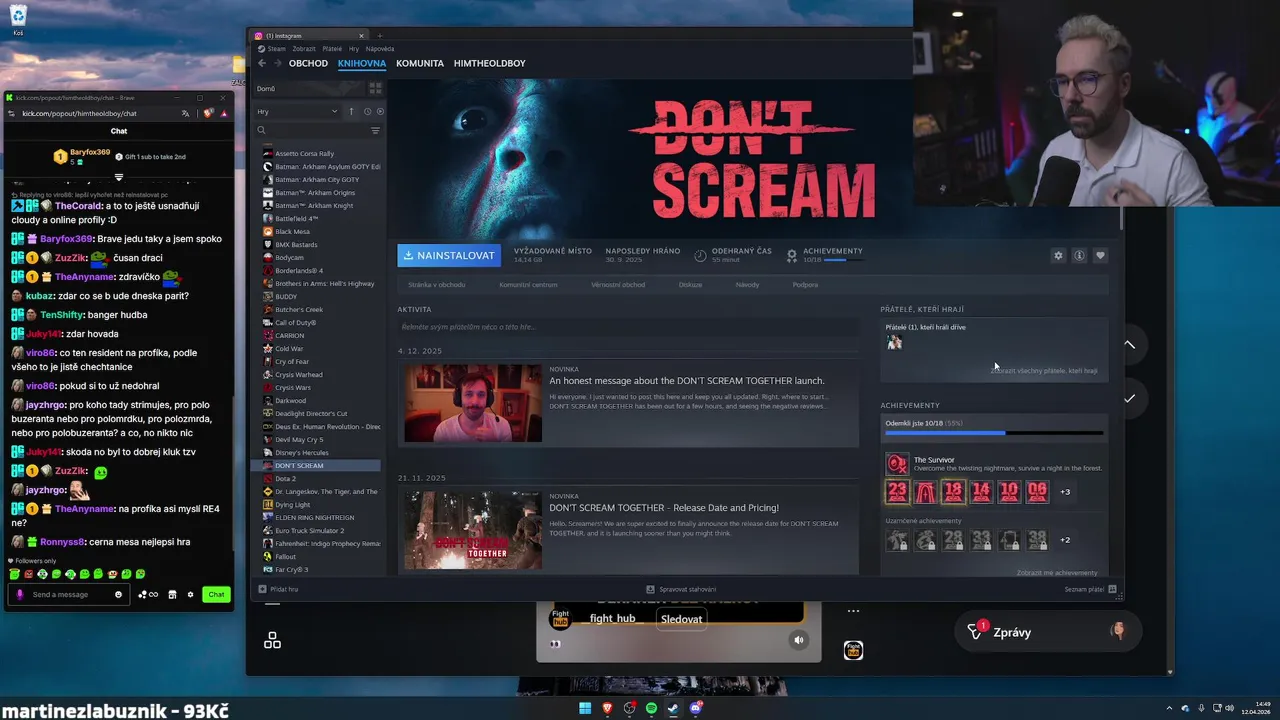Viewport: 1280px width, 720px height.
Task: Add DON'T SCREAM to favorites heart icon
Action: [x=1100, y=255]
